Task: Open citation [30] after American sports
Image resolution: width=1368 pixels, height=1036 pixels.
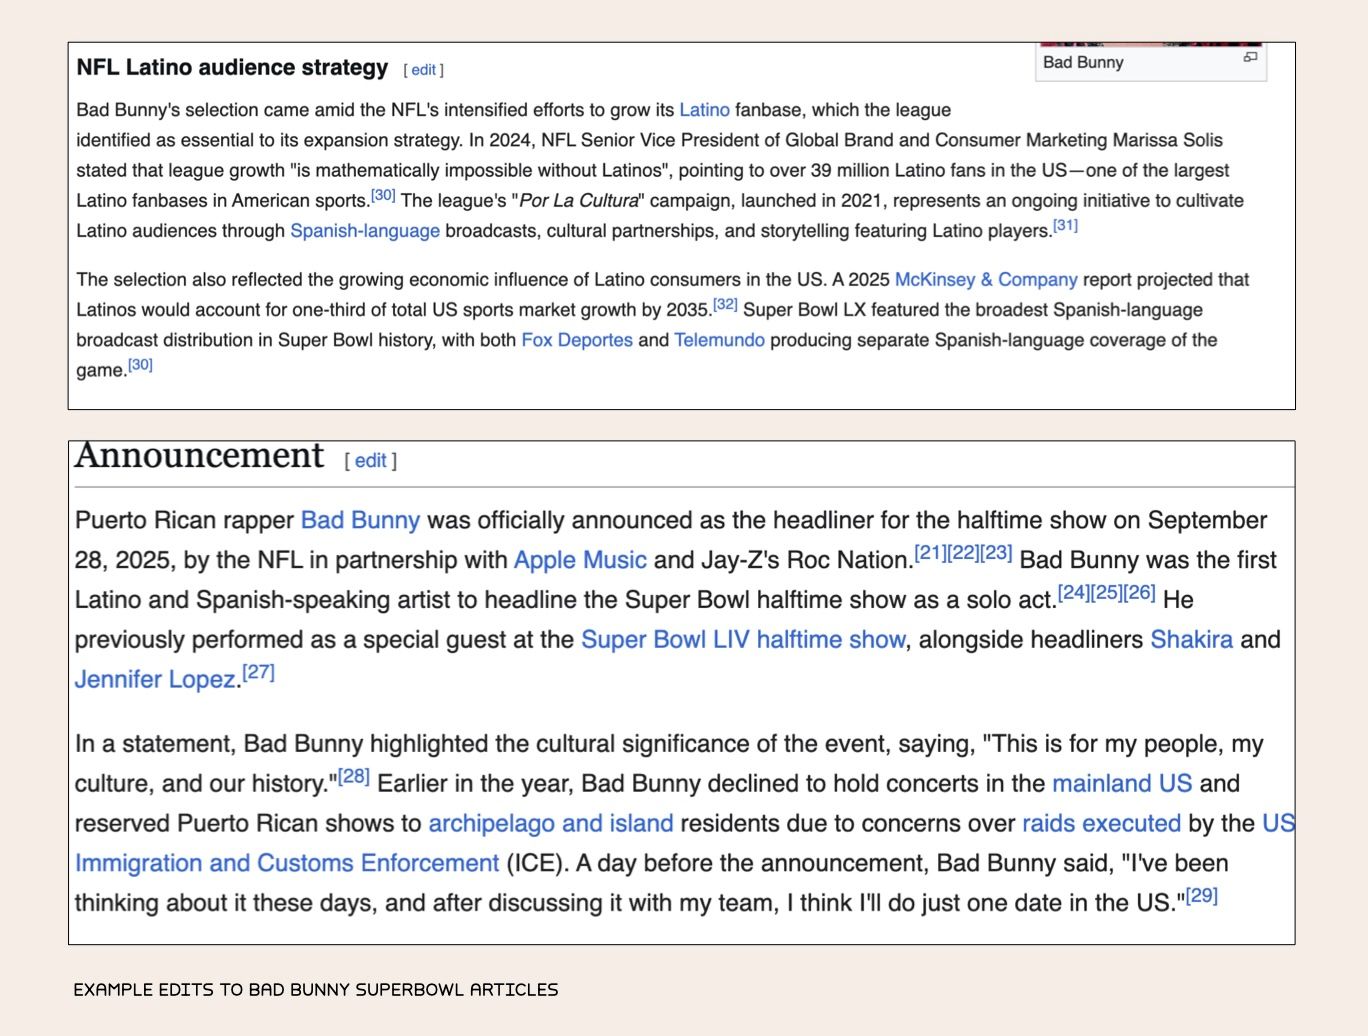Action: coord(383,195)
